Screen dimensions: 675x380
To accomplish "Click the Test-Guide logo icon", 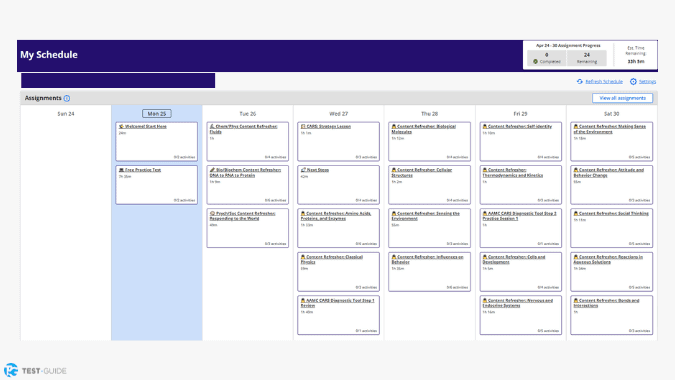I will [11, 370].
